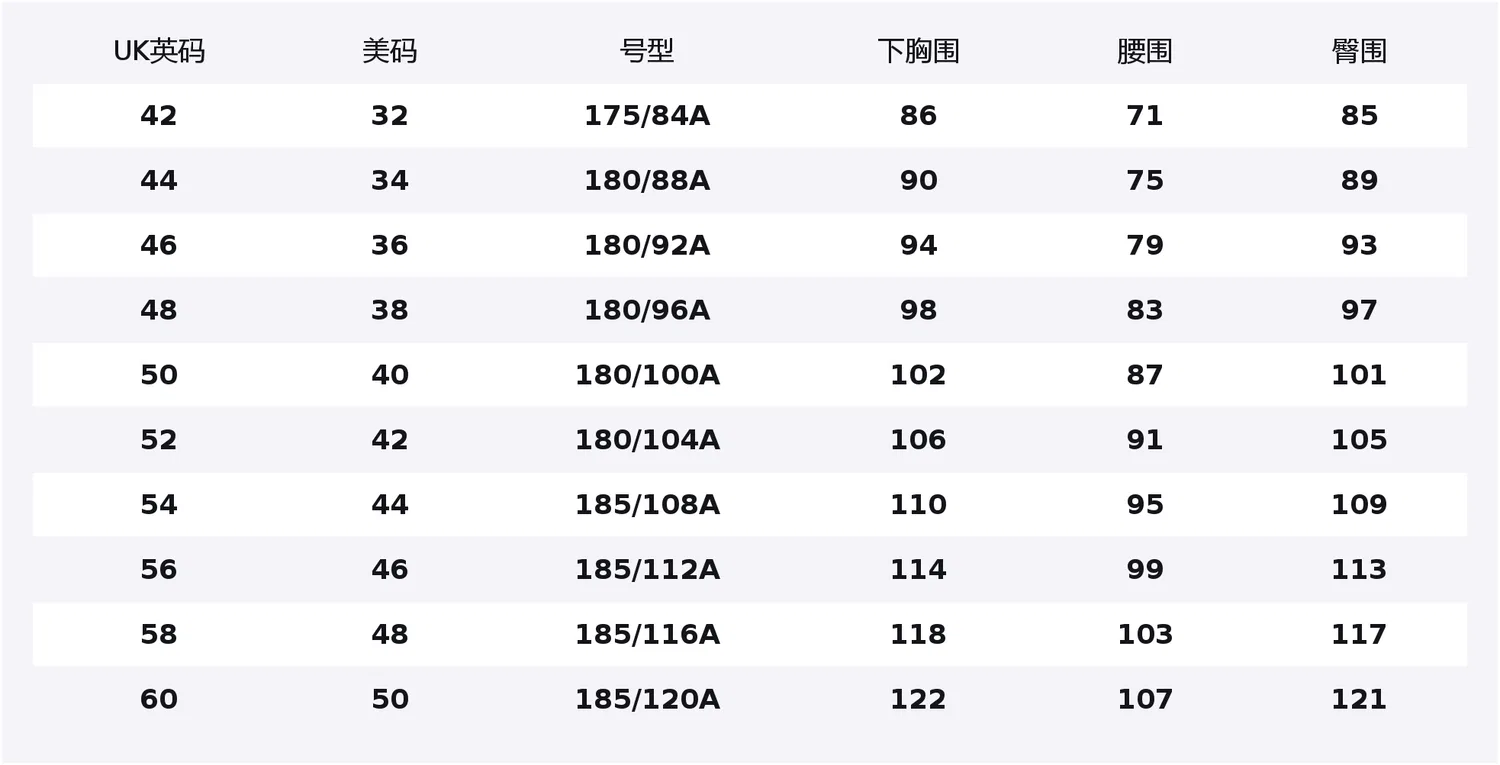Click the UK英码 column header
Image resolution: width=1500 pixels, height=765 pixels.
coord(159,51)
